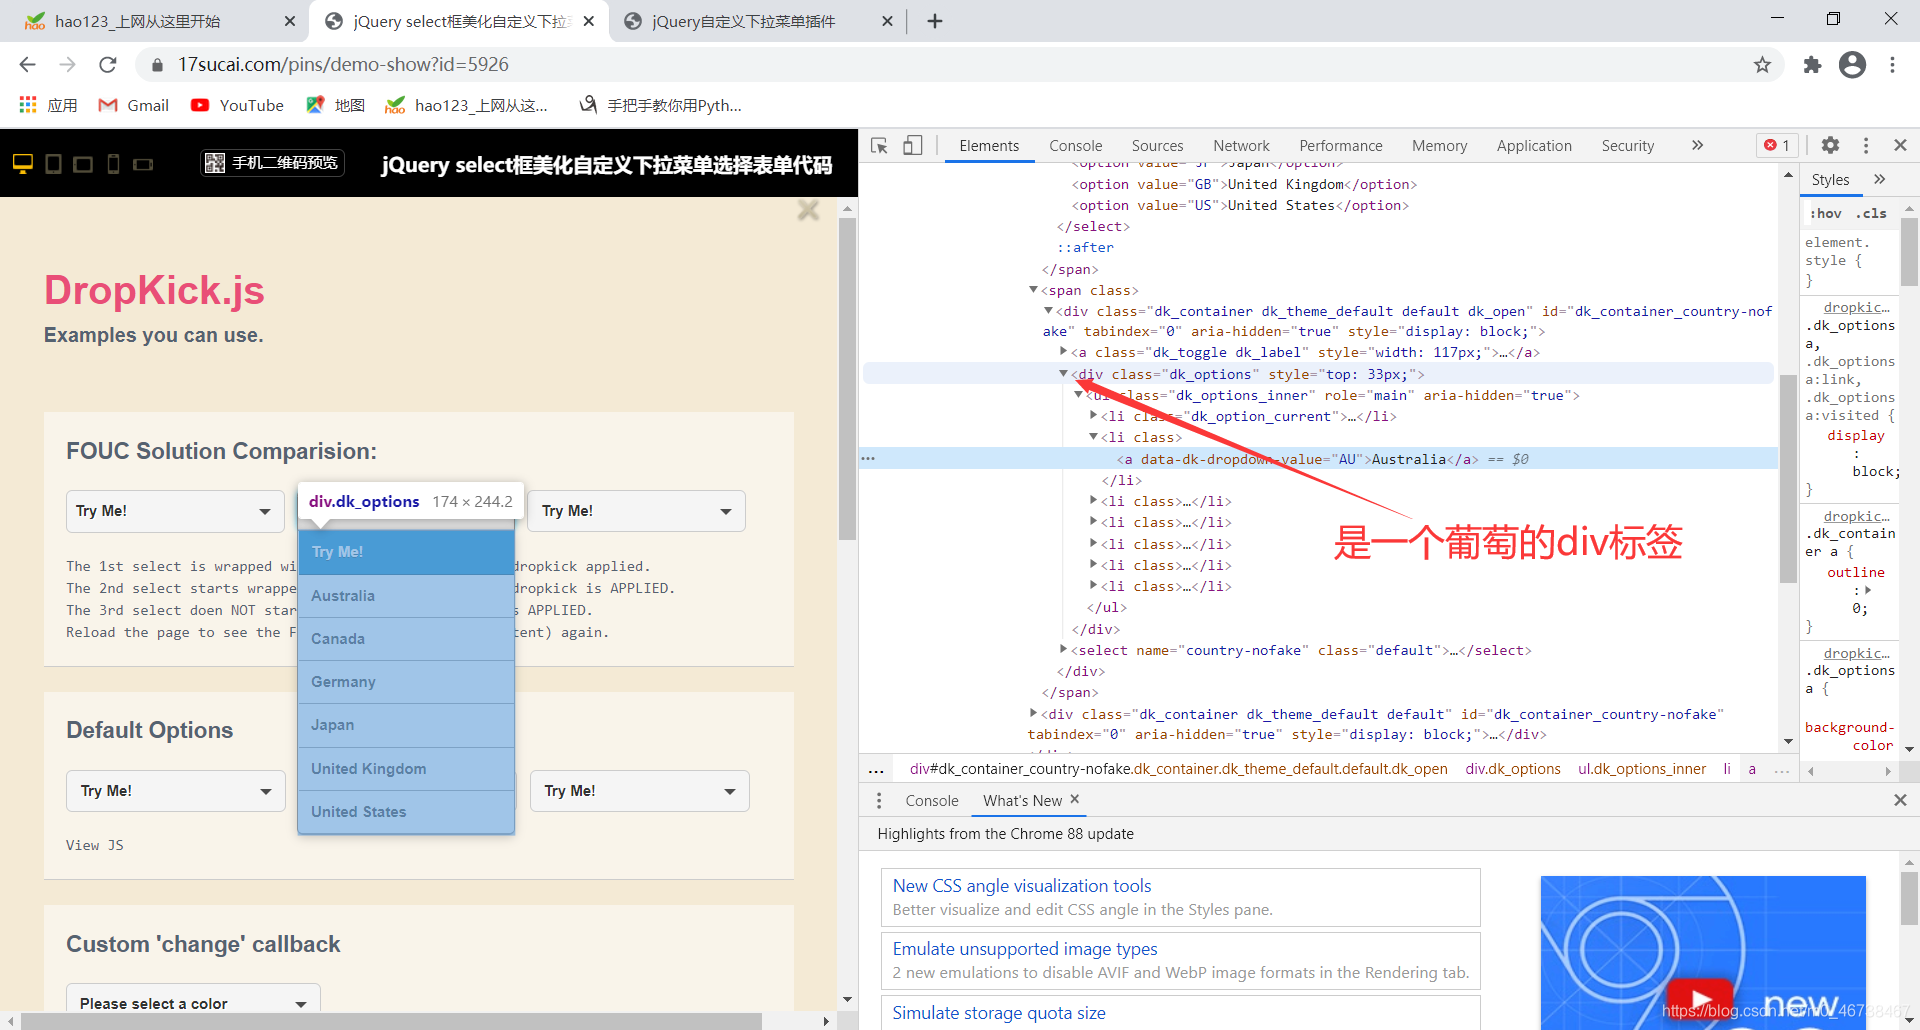This screenshot has height=1030, width=1920.
Task: Expand the select country-nofake node
Action: click(x=1063, y=650)
